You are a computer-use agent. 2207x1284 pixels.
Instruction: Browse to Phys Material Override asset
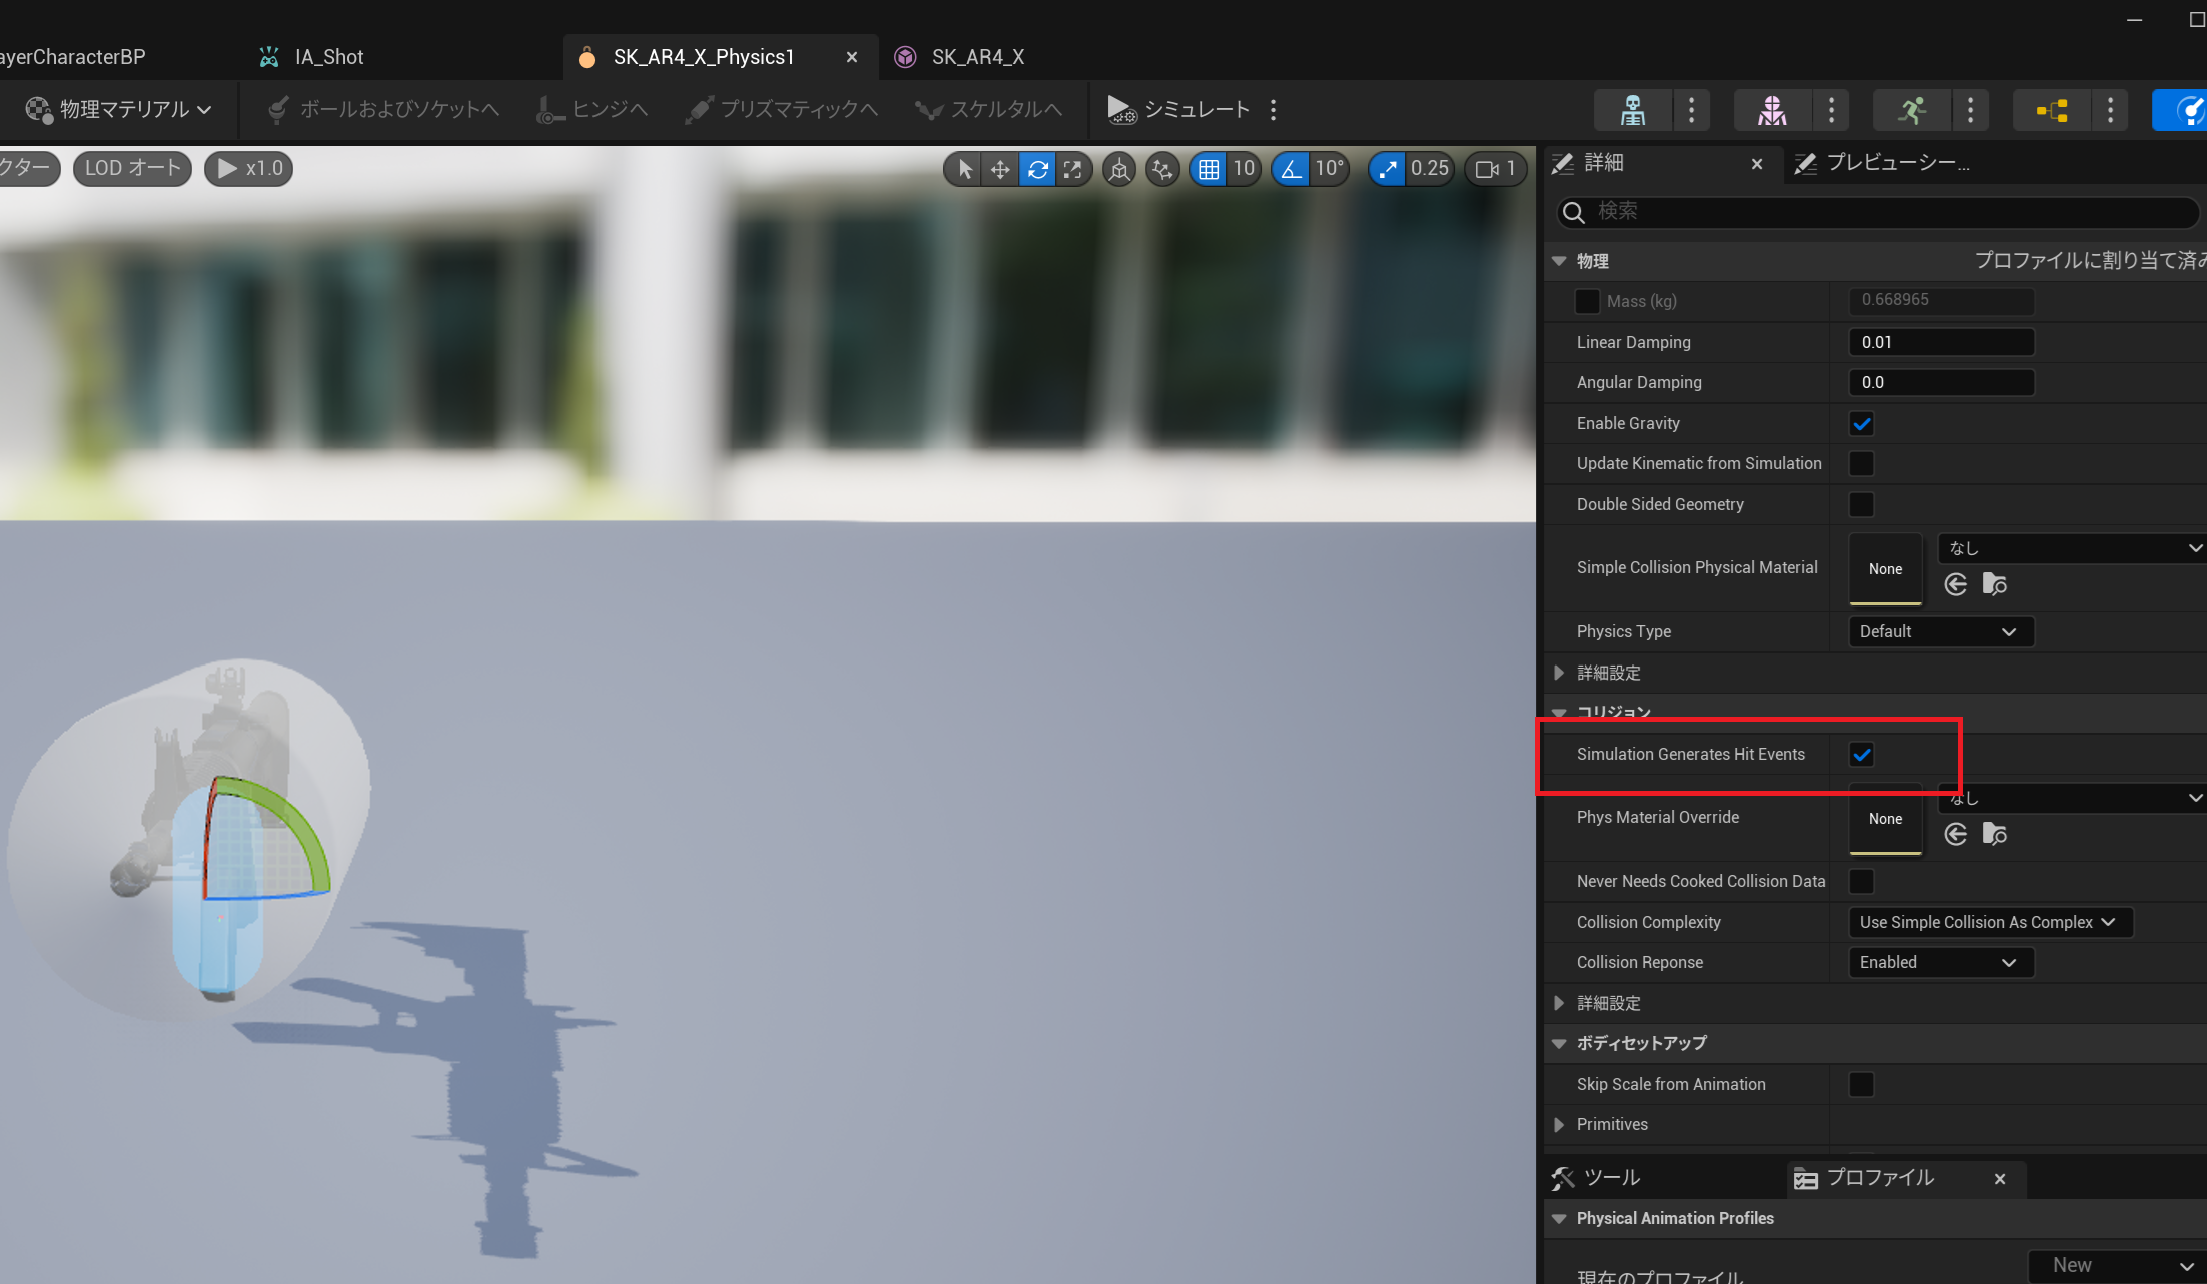(x=1994, y=834)
